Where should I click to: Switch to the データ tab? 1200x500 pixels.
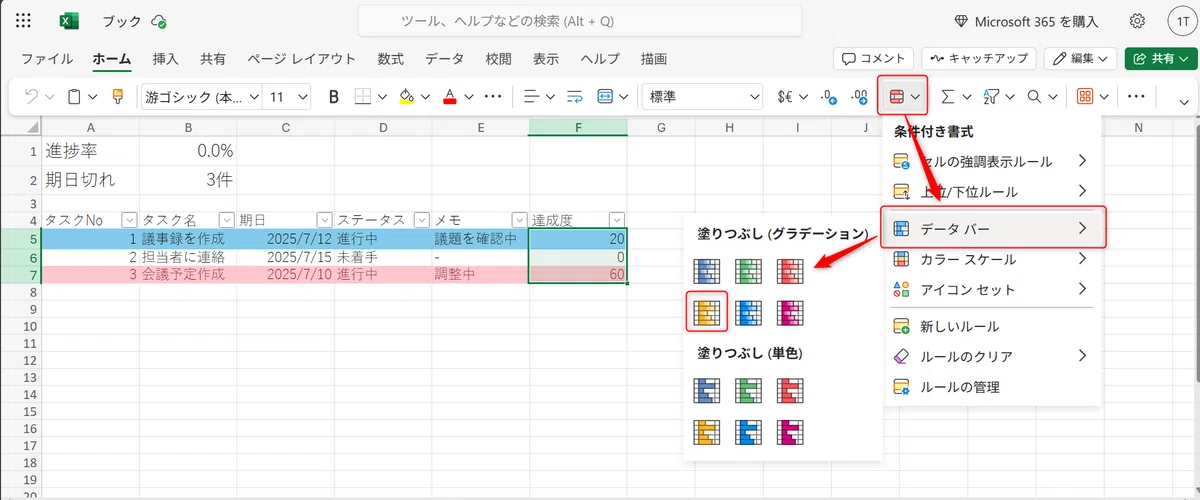coord(444,59)
